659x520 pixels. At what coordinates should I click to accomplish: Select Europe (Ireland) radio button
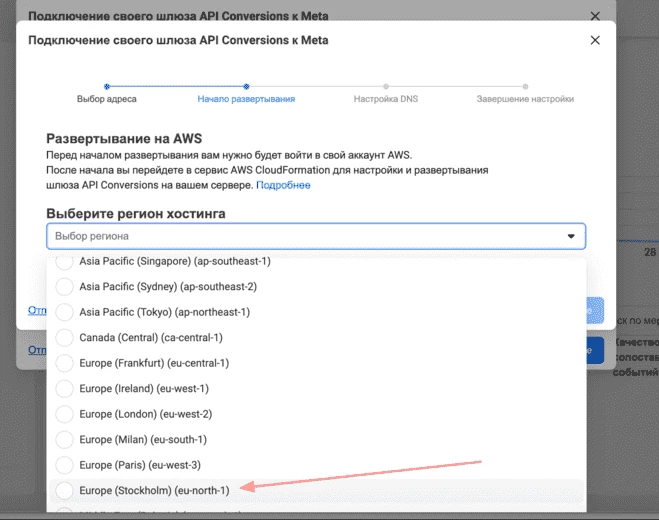(64, 389)
